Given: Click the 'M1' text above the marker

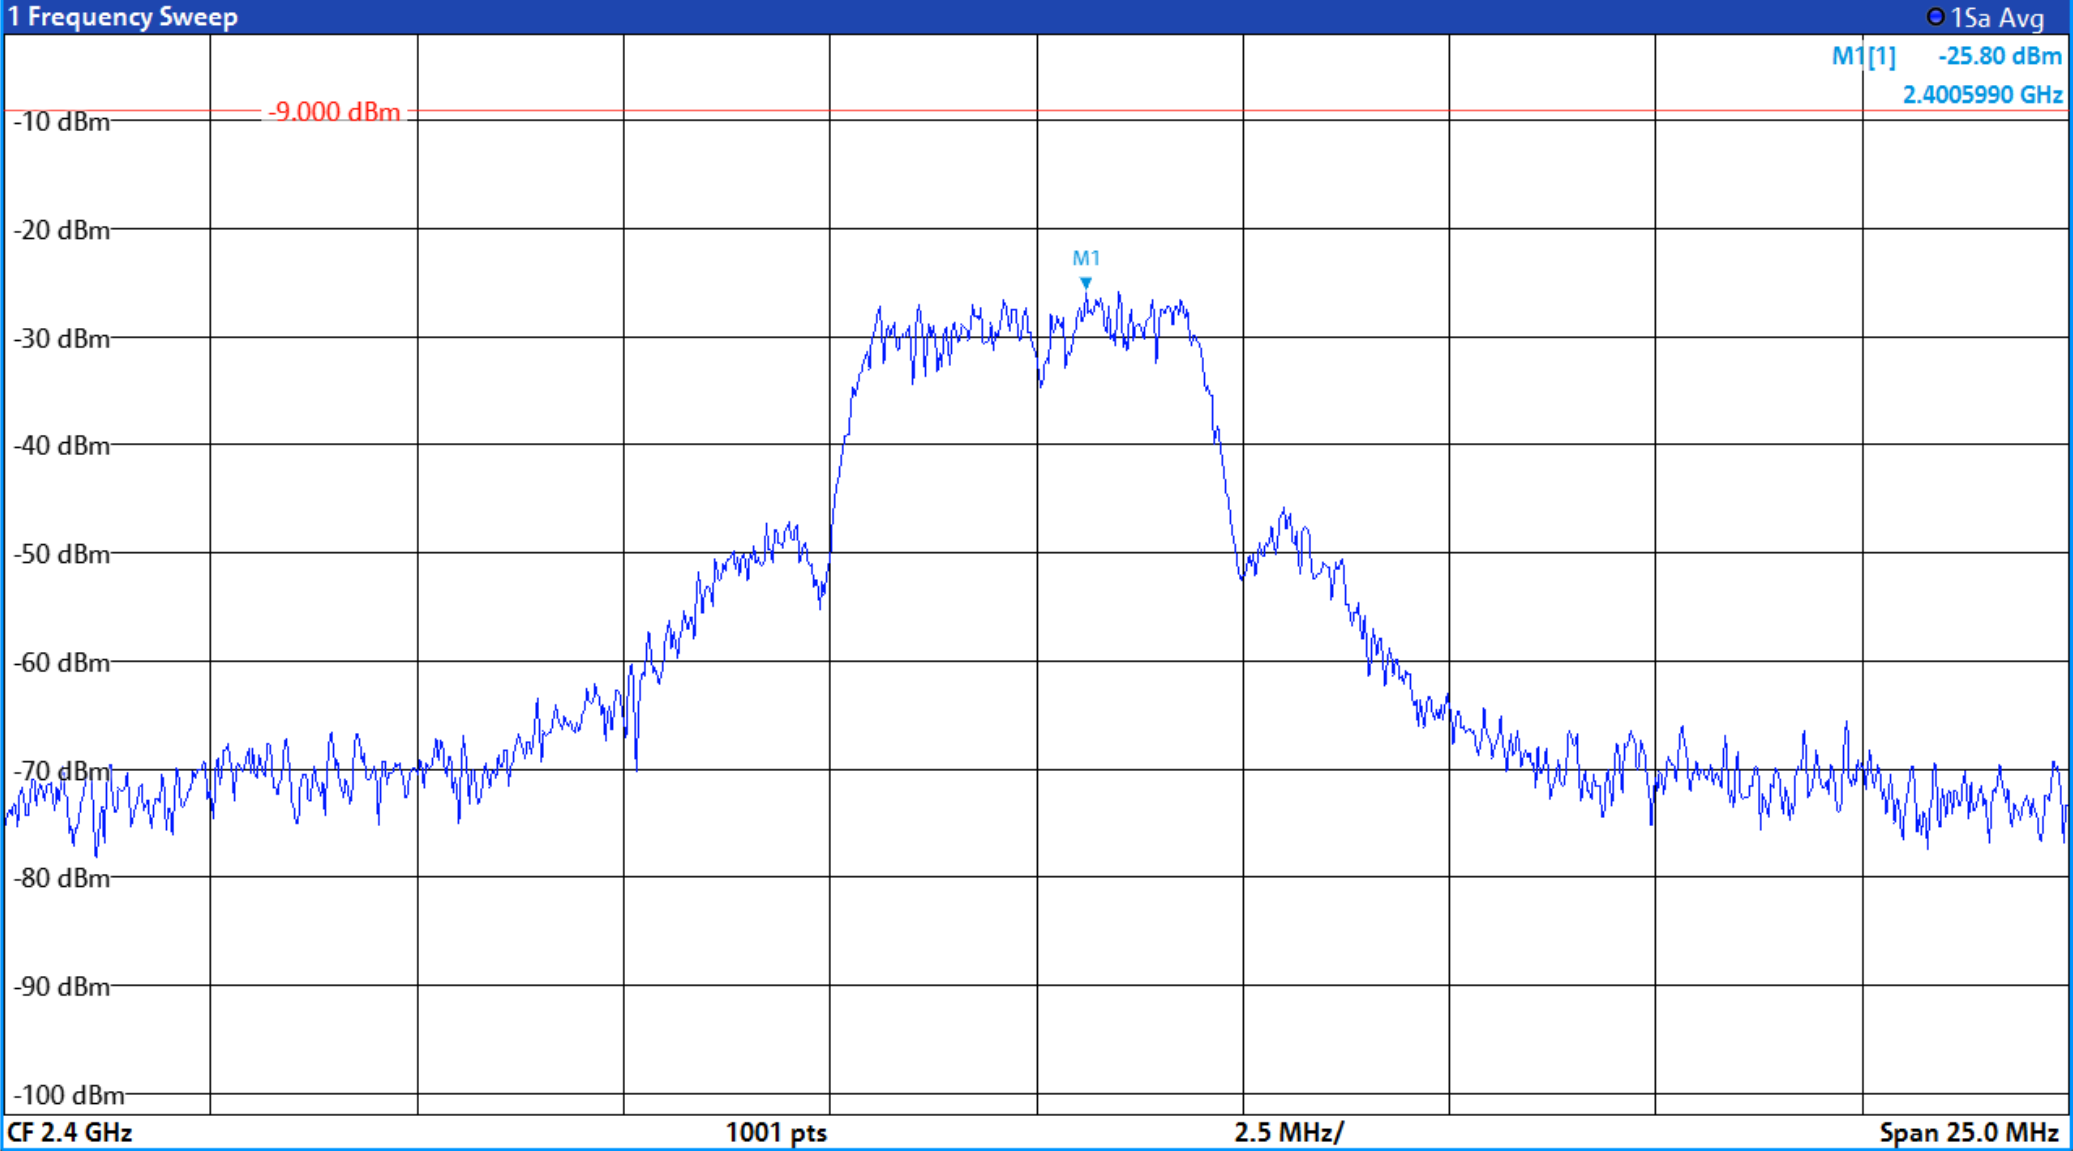Looking at the screenshot, I should (1086, 259).
